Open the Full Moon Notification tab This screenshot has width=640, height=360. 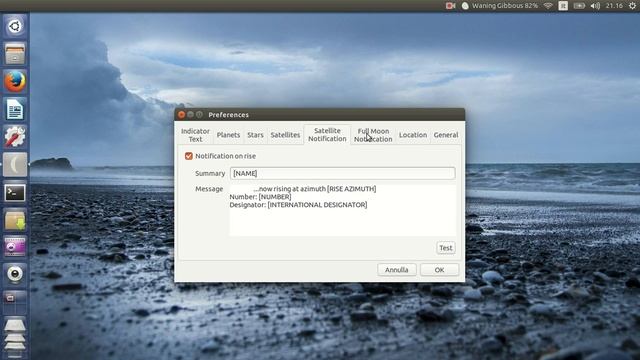[x=373, y=135]
